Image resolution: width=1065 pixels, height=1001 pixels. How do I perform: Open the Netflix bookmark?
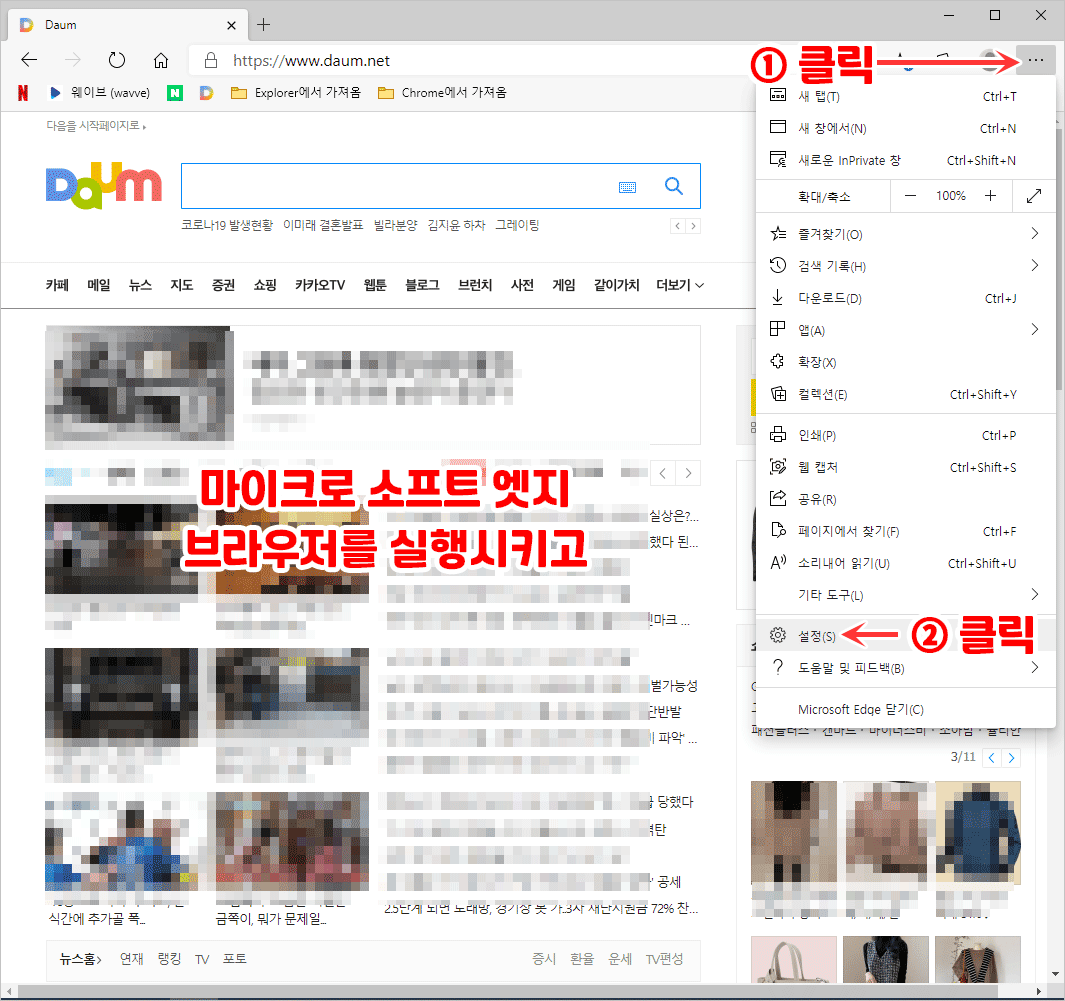22,92
